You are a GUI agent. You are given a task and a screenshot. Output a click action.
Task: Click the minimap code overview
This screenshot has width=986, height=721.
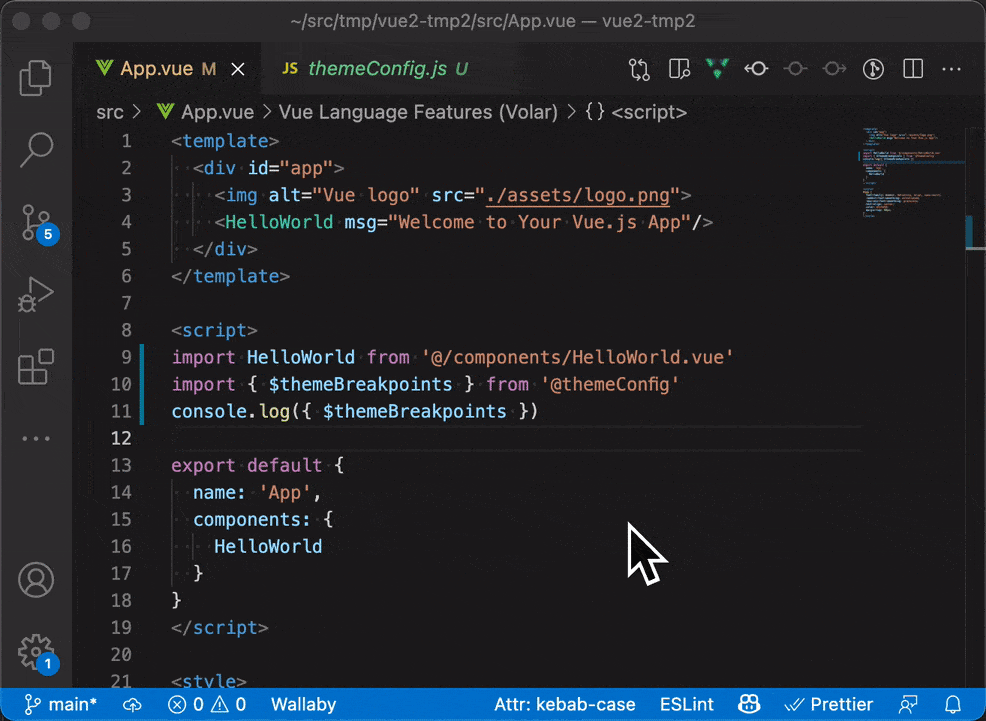[911, 173]
